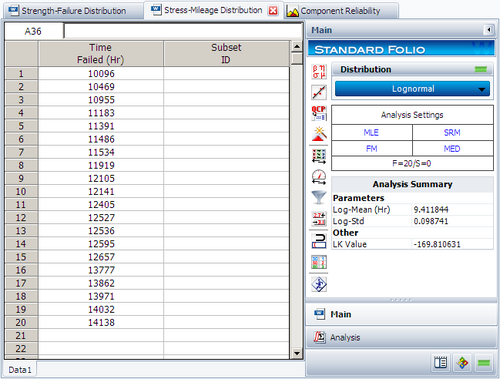Screen dimensions: 500x379
Task: Collapse the Main control panel arrow
Action: pos(489,30)
